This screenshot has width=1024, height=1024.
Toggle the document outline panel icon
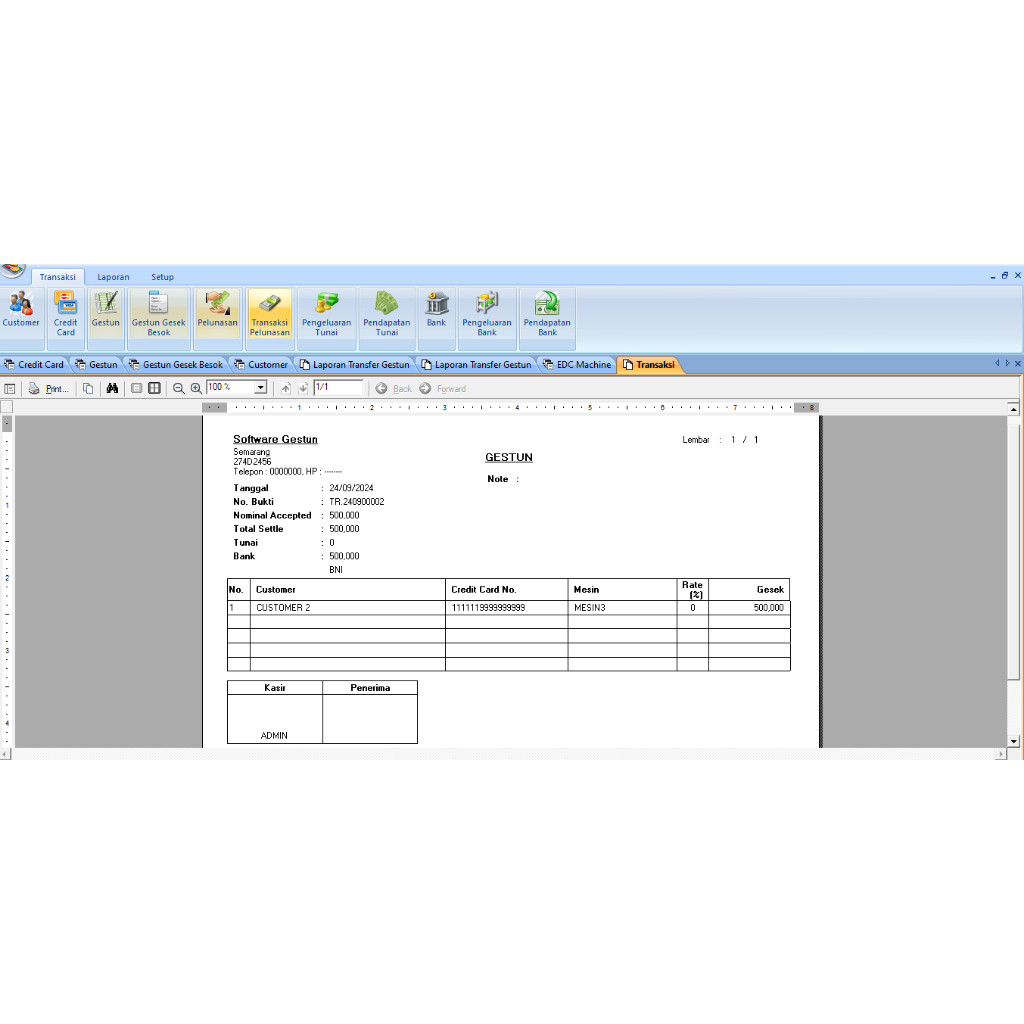pyautogui.click(x=10, y=389)
